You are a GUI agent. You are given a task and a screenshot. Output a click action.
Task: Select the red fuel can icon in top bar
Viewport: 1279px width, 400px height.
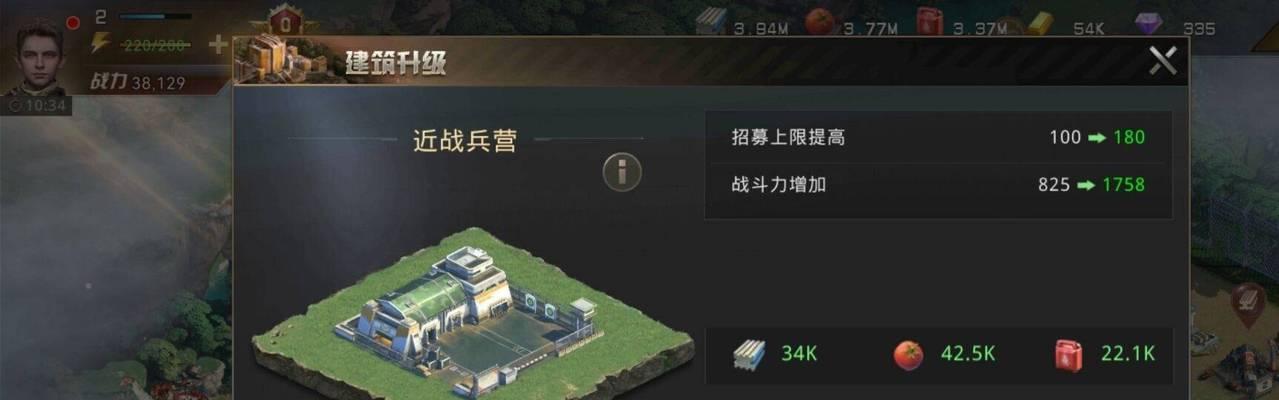click(x=929, y=21)
